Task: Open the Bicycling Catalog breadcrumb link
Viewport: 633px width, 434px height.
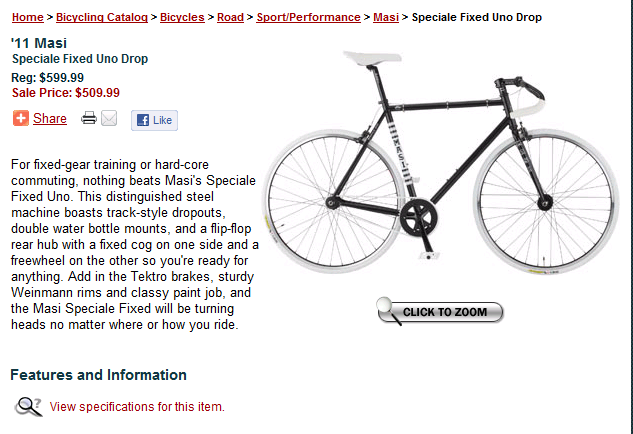Action: click(102, 17)
